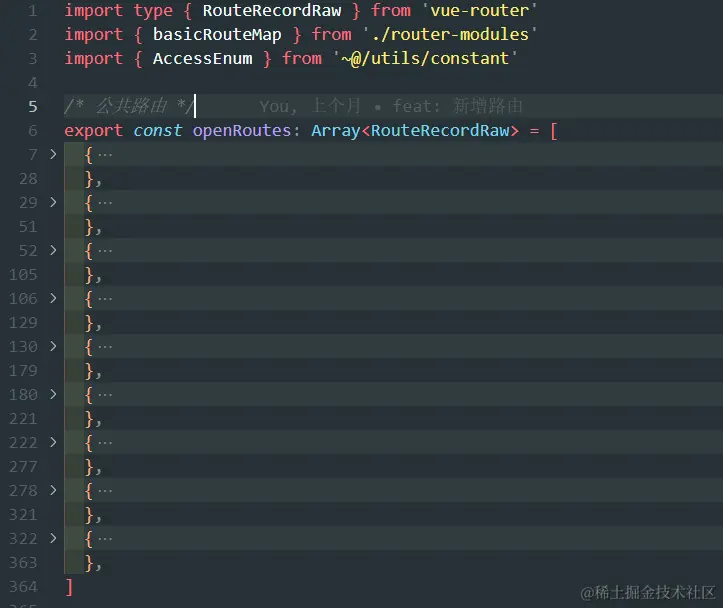Image resolution: width=723 pixels, height=608 pixels.
Task: Click the closing brace on line 363
Action: pos(89,563)
